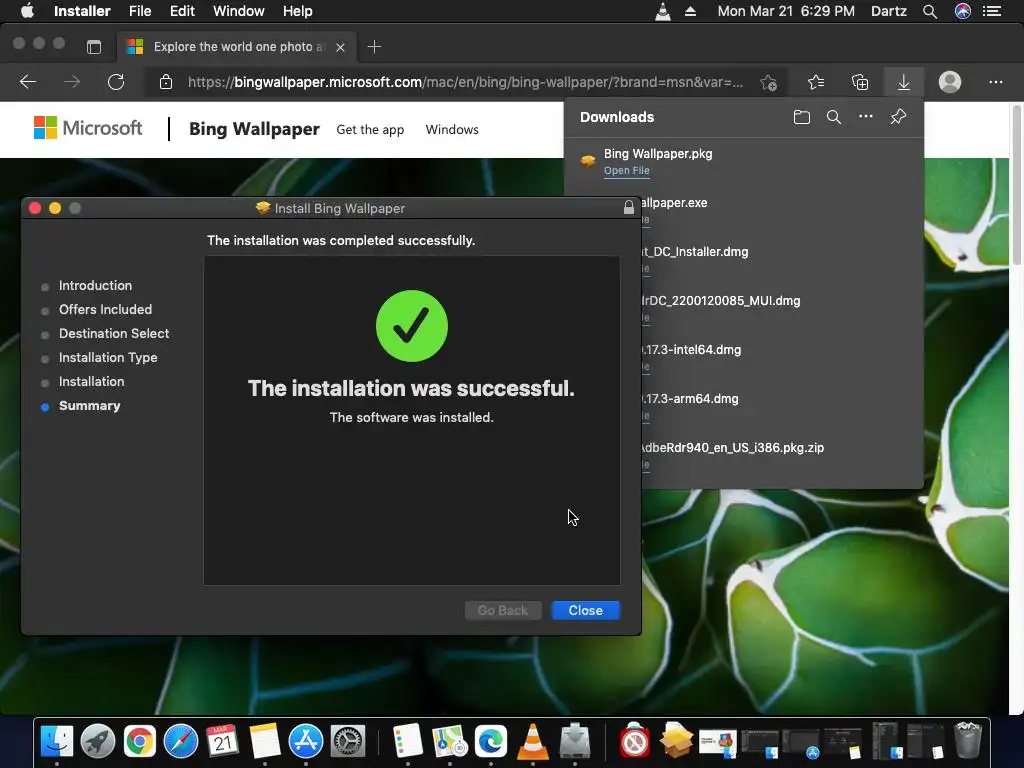The width and height of the screenshot is (1024, 768).
Task: Open Notes from the Dock
Action: 264,741
